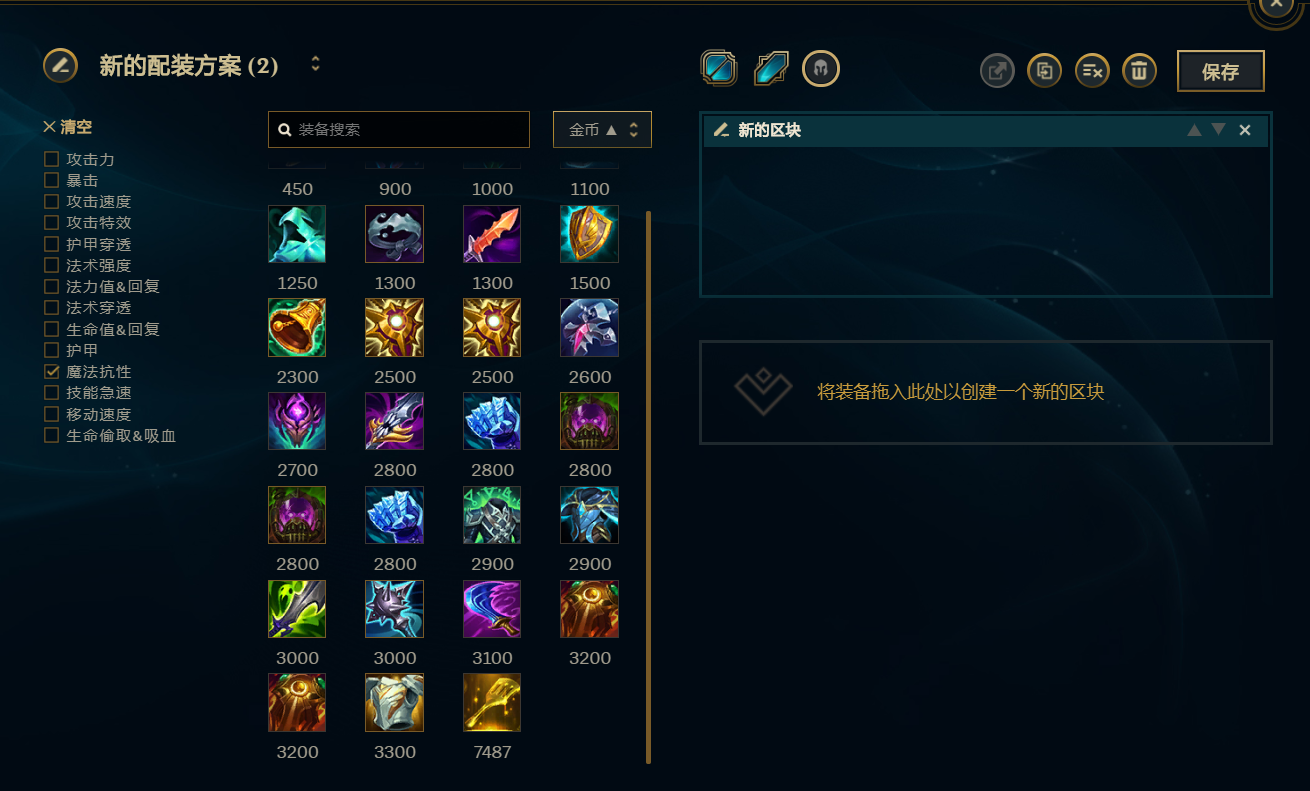Click the item list vertical scrollbar
The height and width of the screenshot is (791, 1310).
pos(648,486)
